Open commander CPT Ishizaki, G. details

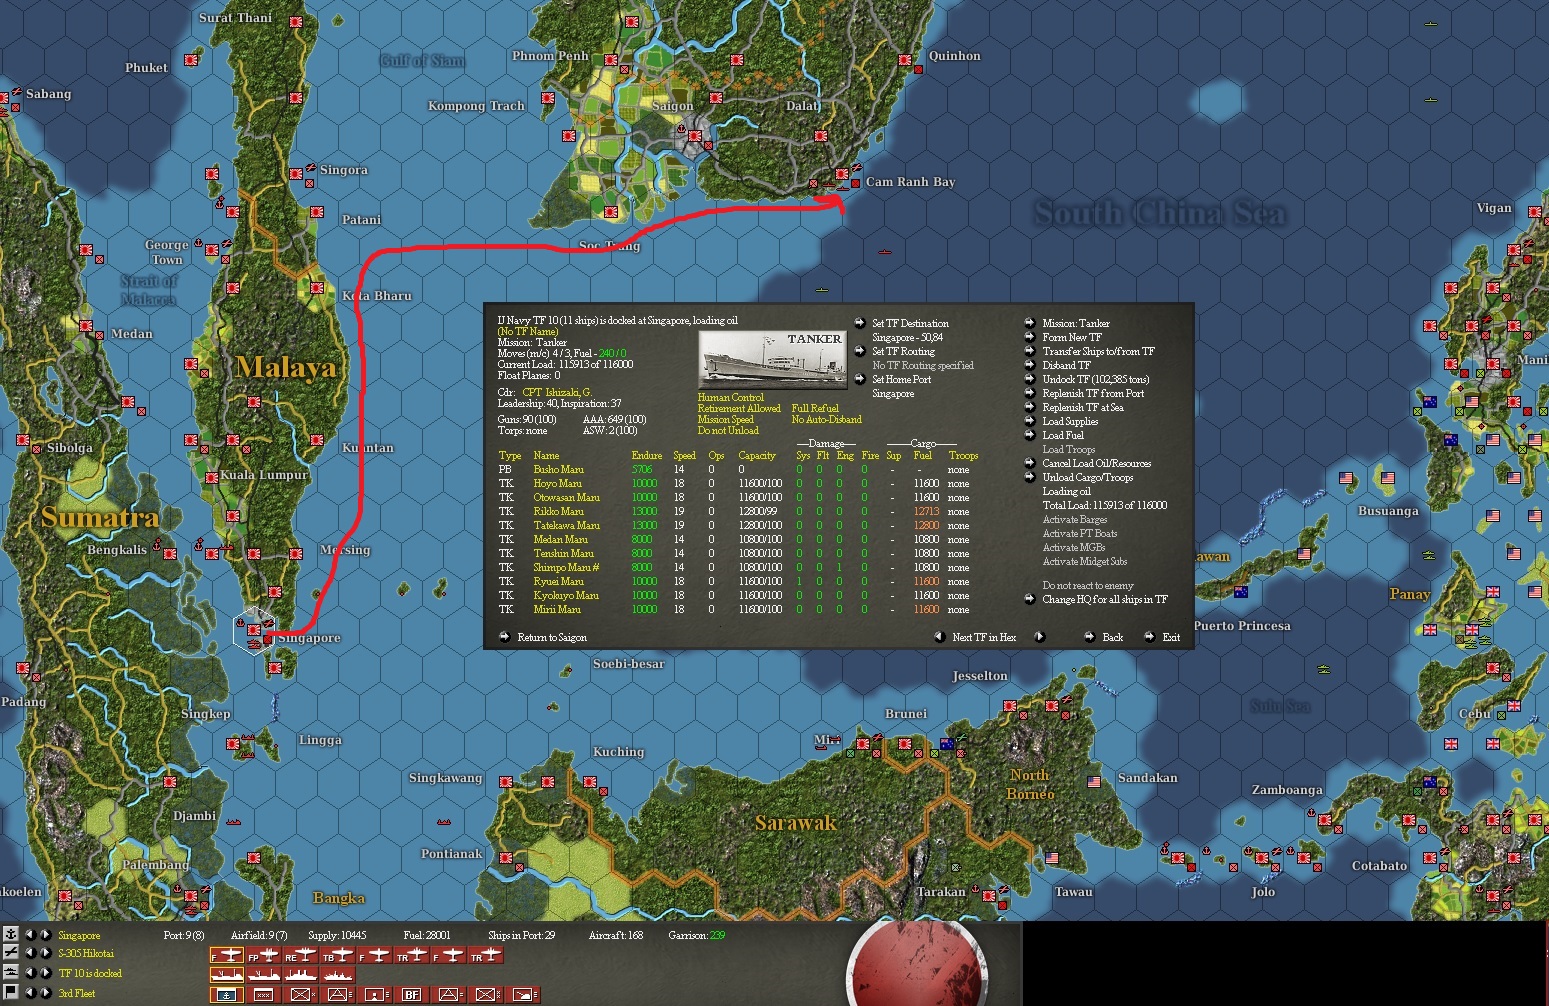[556, 392]
